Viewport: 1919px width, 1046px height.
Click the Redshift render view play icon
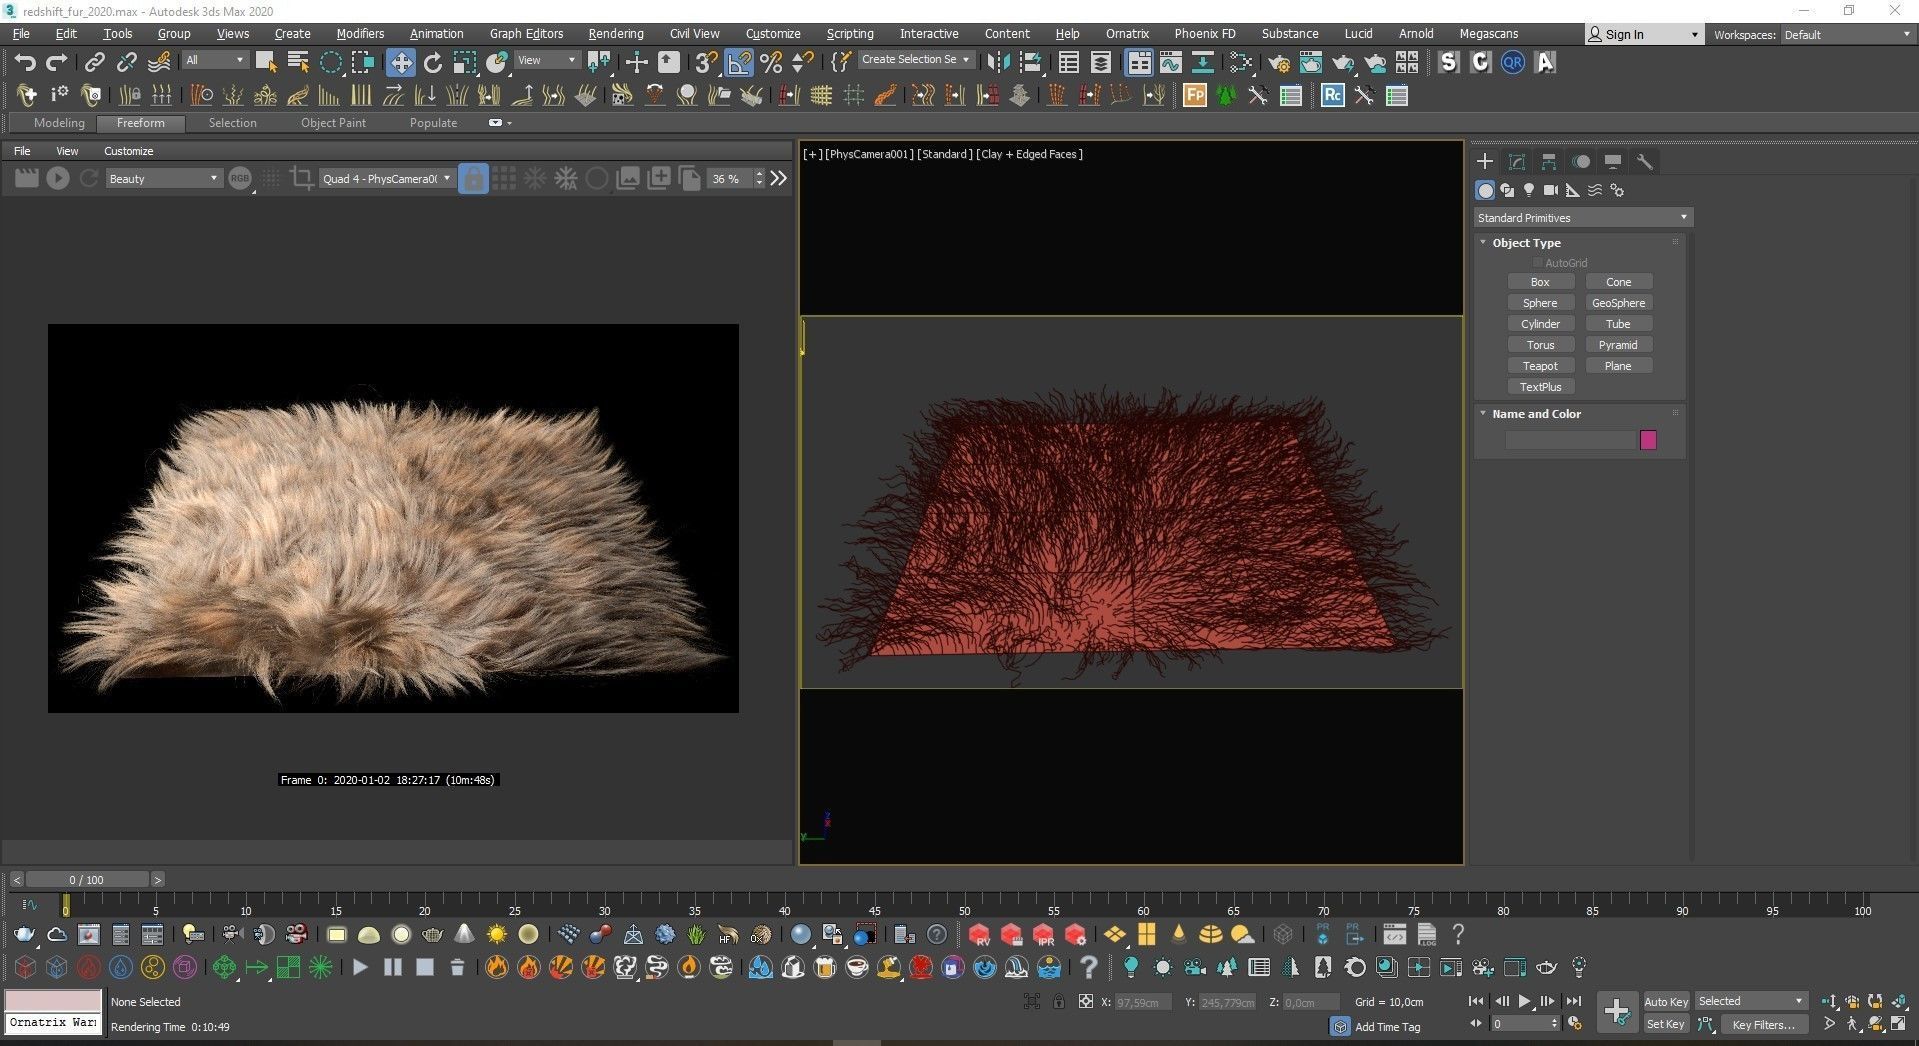(x=58, y=178)
